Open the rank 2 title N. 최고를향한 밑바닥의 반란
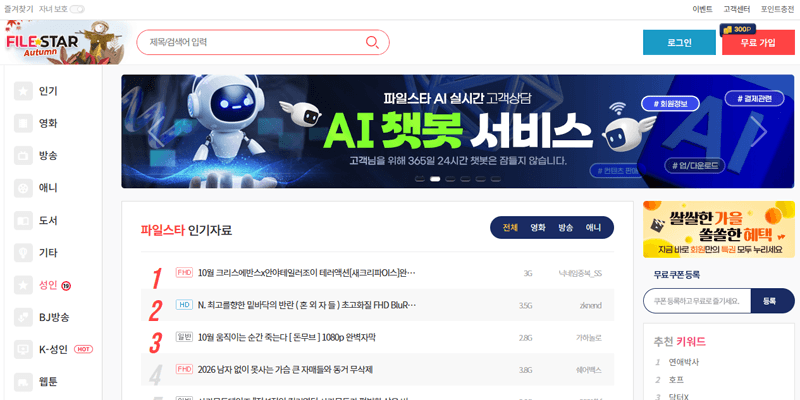Image resolution: width=800 pixels, height=400 pixels. click(307, 305)
